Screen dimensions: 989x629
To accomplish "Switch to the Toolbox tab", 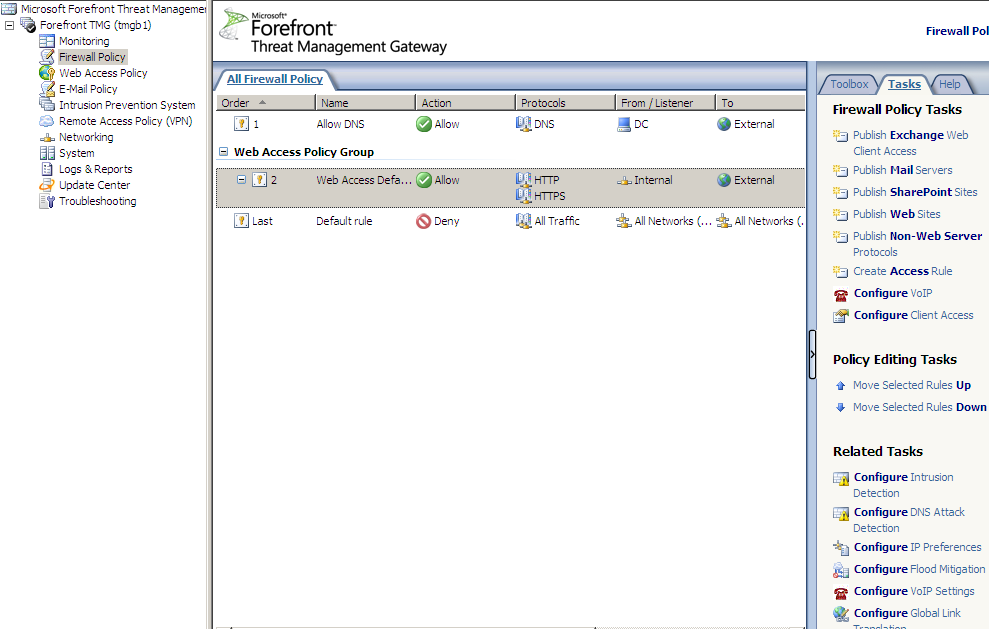I will (849, 84).
